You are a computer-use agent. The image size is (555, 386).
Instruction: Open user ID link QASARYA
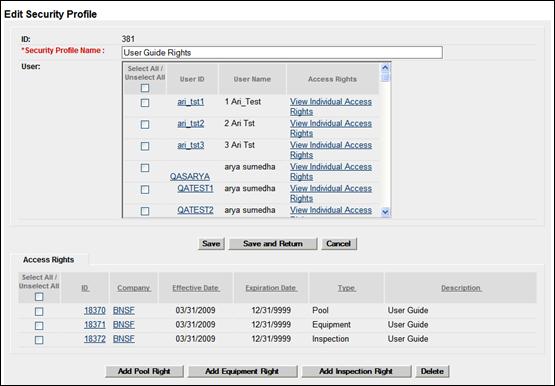190,176
